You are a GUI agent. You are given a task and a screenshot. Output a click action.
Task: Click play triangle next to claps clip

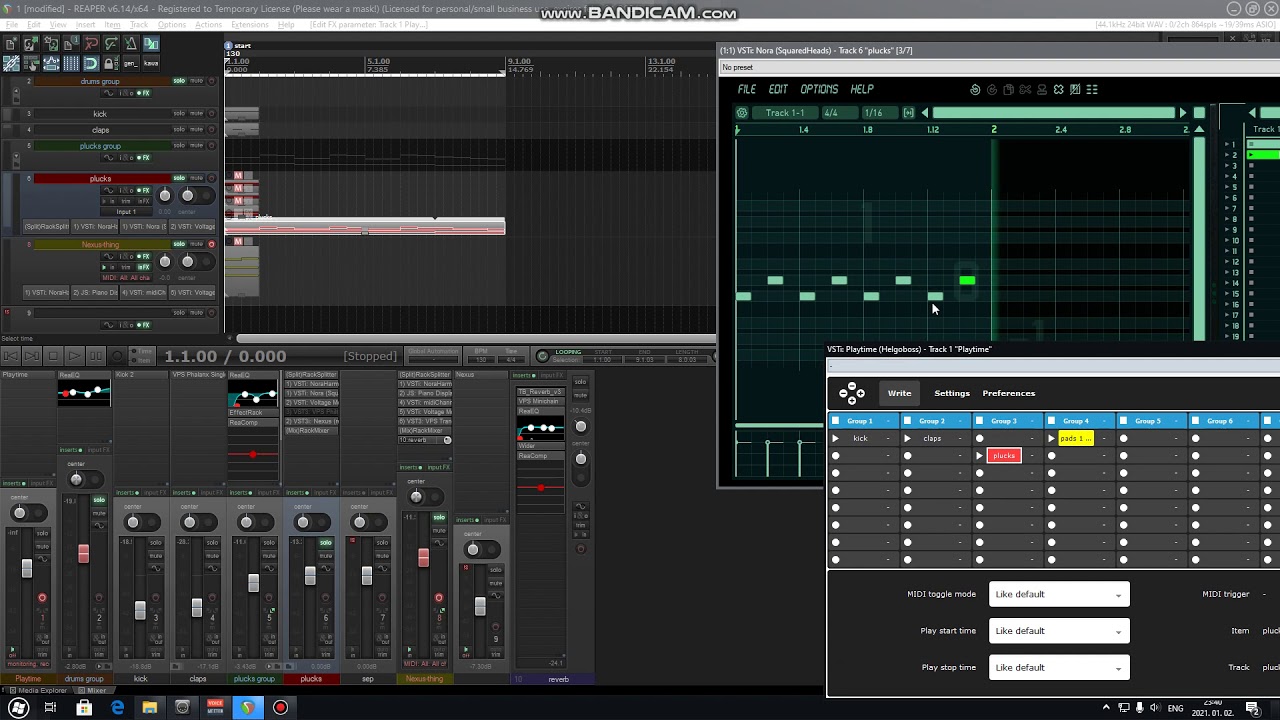click(908, 439)
